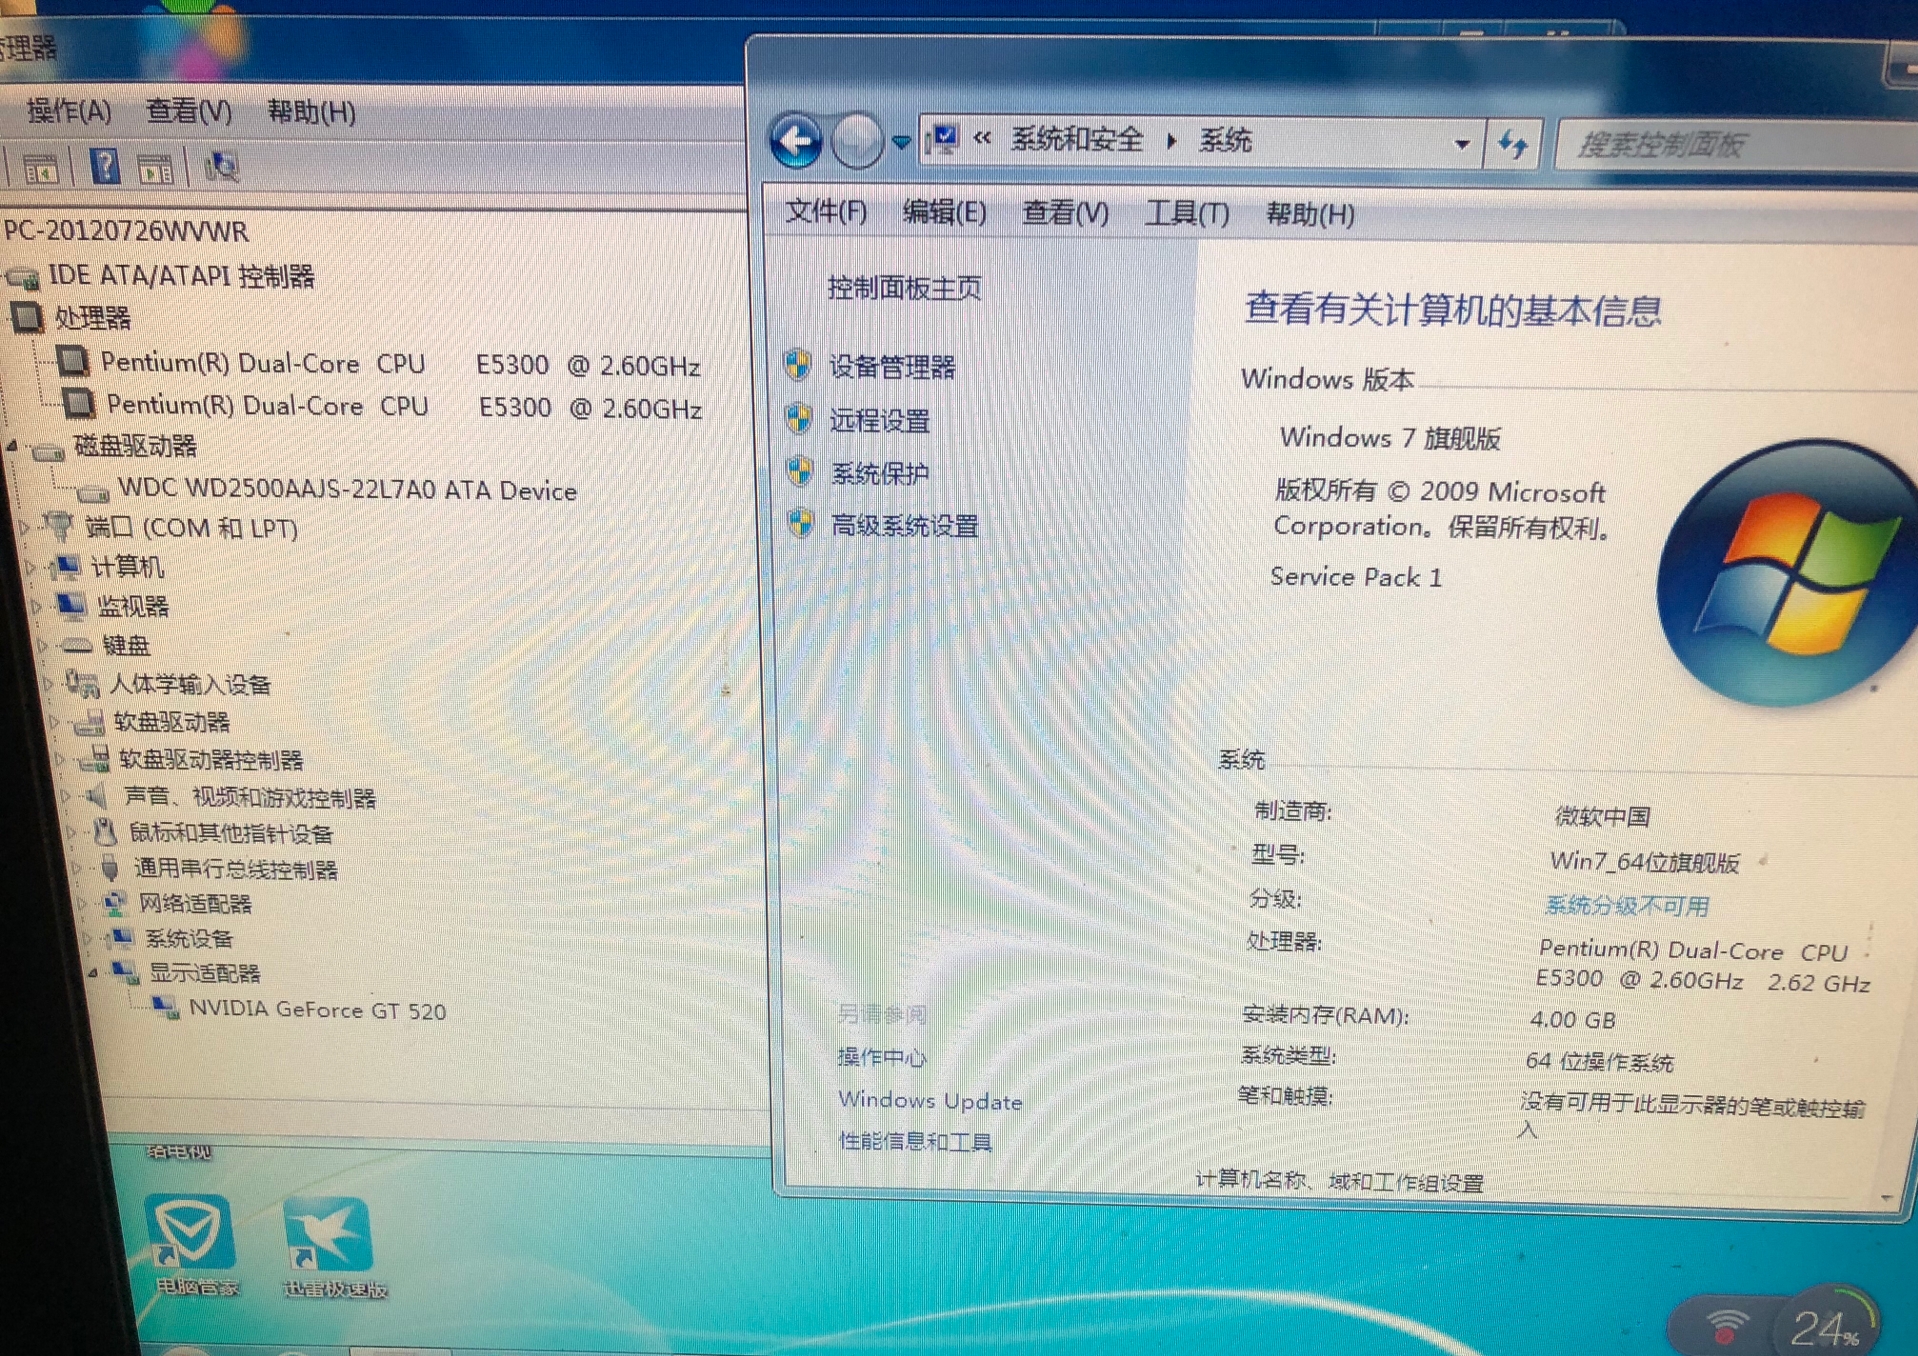Expand 端口 (COM 和 LPT) node

pos(24,526)
